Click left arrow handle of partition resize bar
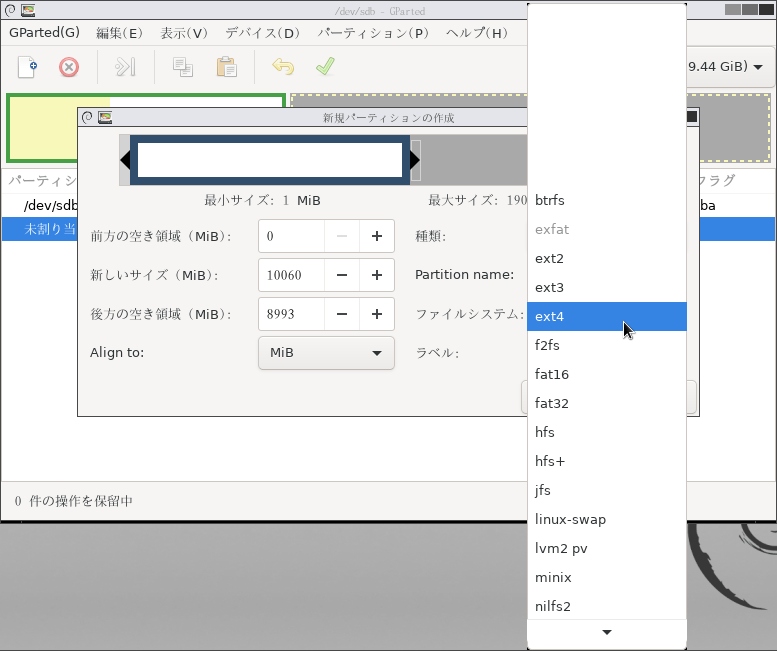Screen dimensions: 777x651 coord(125,160)
